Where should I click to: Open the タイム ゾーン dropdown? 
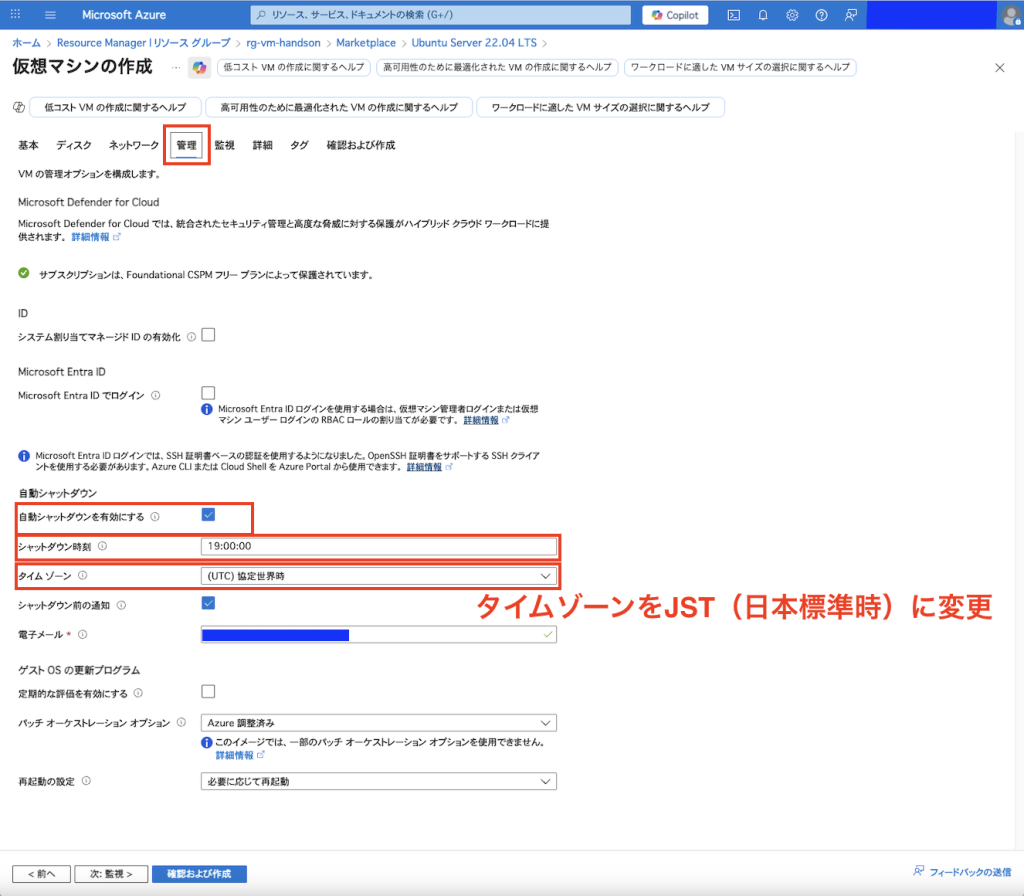click(x=378, y=576)
